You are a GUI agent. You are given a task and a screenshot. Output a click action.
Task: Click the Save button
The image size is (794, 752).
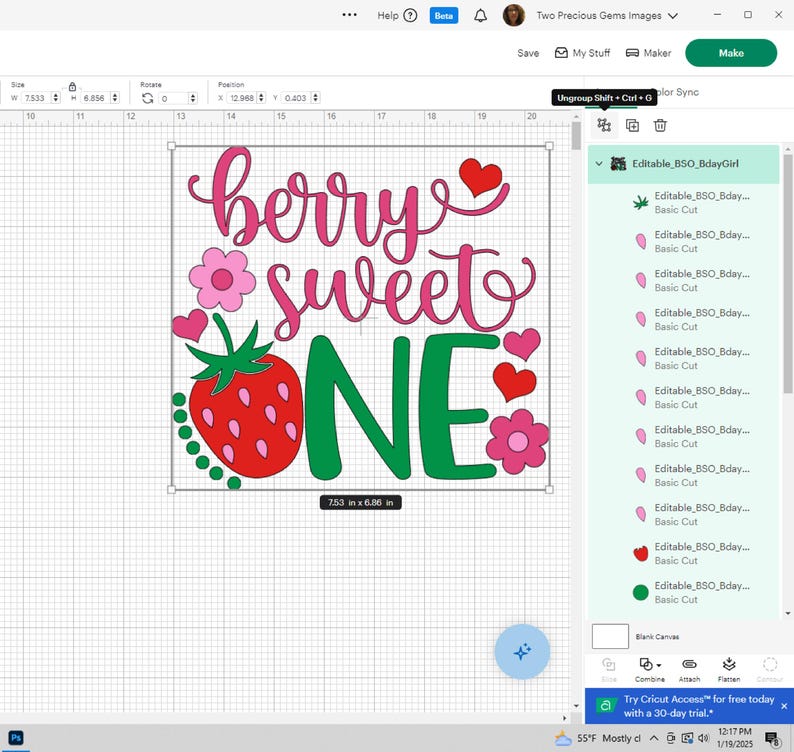click(x=528, y=53)
